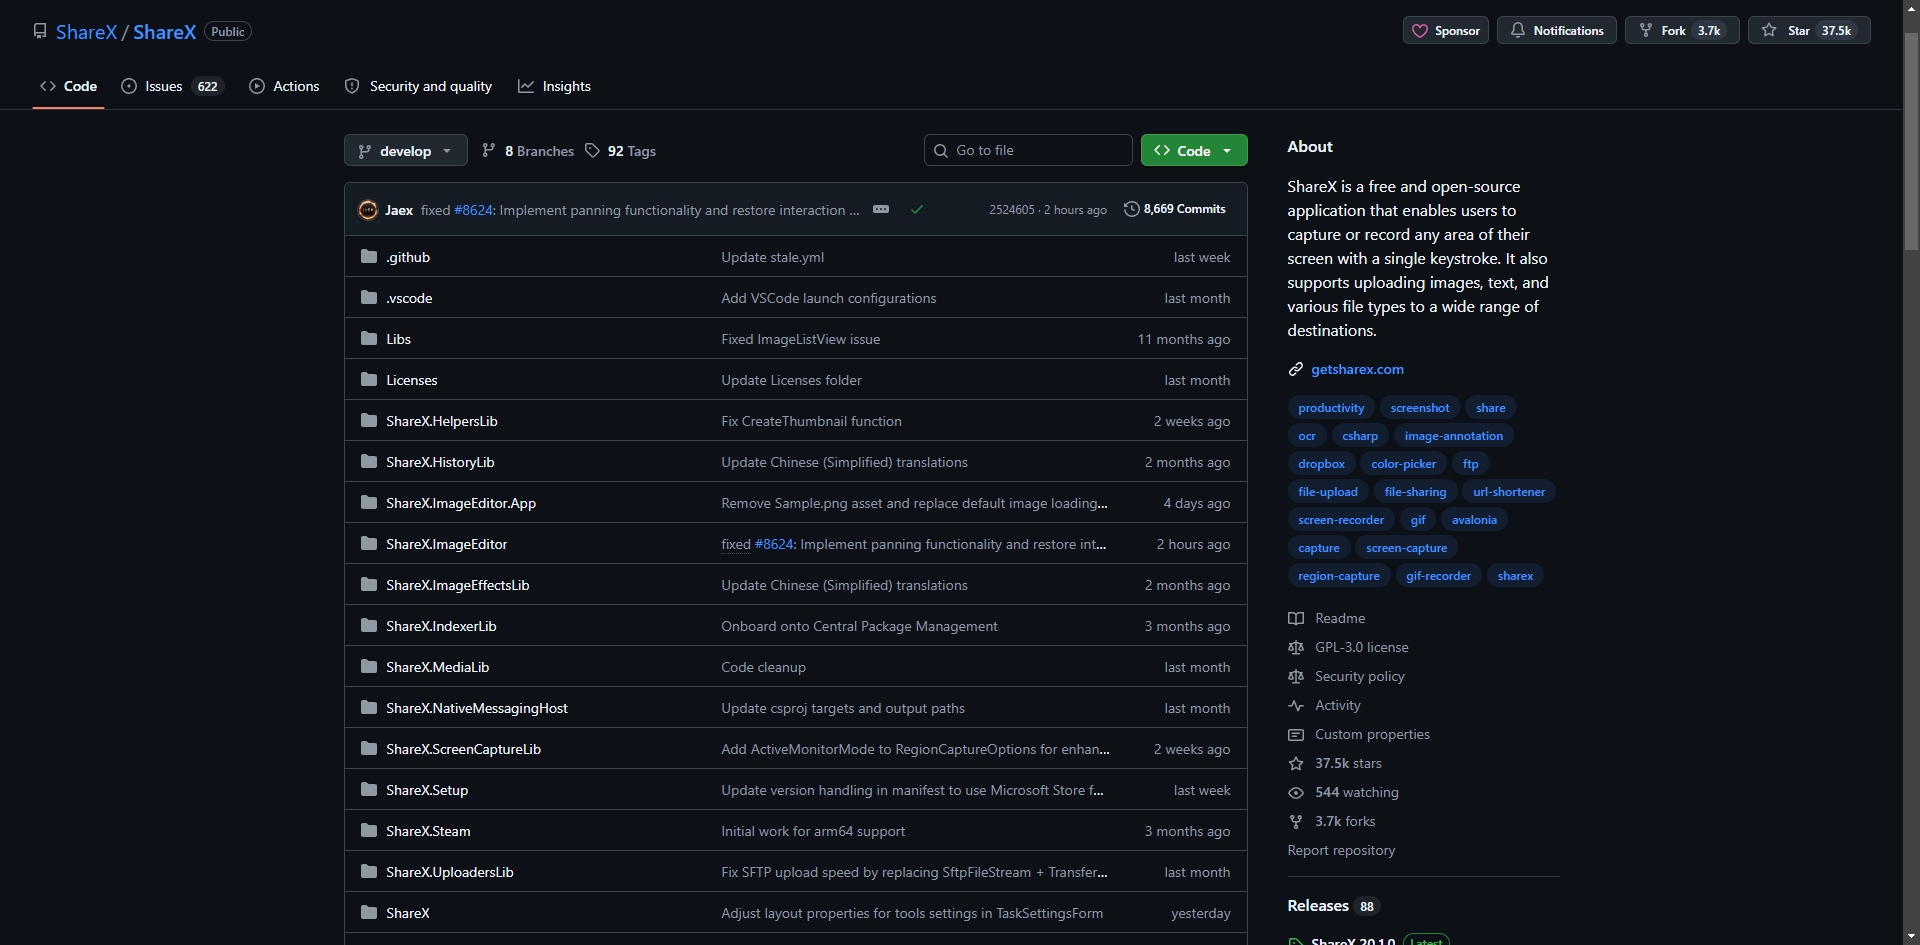Star the ShareX repository
This screenshot has height=945, width=1920.
[1808, 31]
